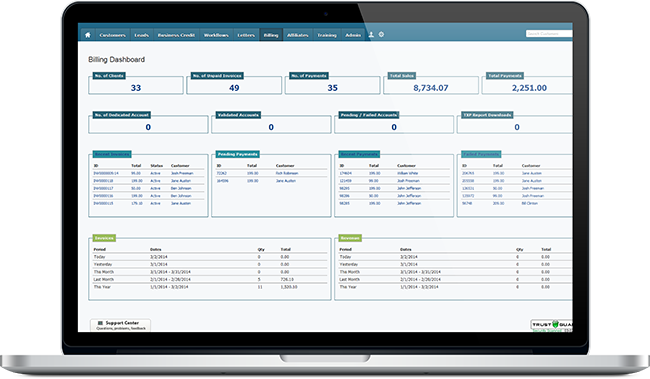Go to the Affiliates tab
650x379 pixels.
pos(298,35)
